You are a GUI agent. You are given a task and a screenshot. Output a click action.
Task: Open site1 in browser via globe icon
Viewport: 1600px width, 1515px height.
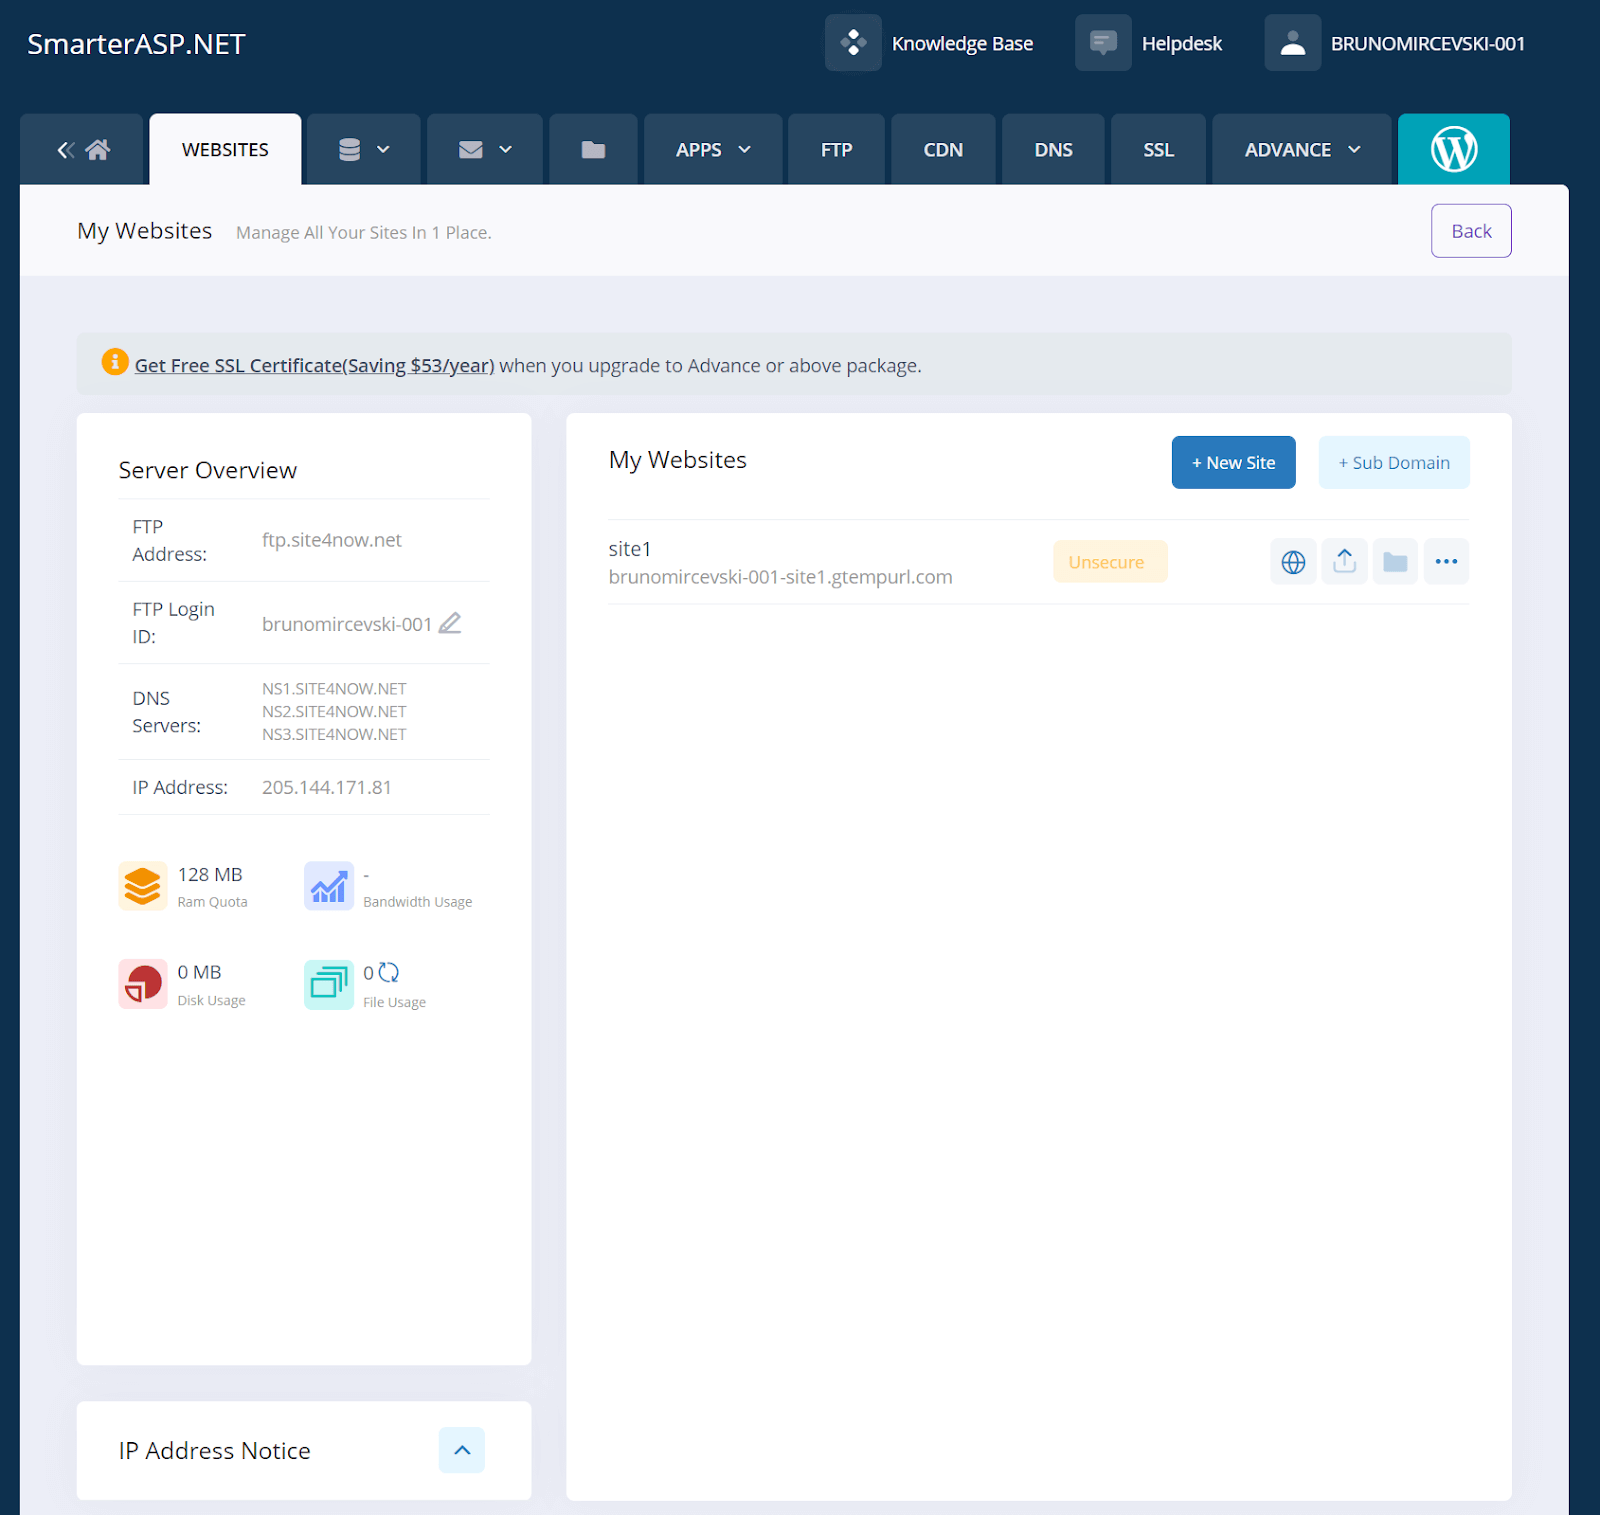1293,562
